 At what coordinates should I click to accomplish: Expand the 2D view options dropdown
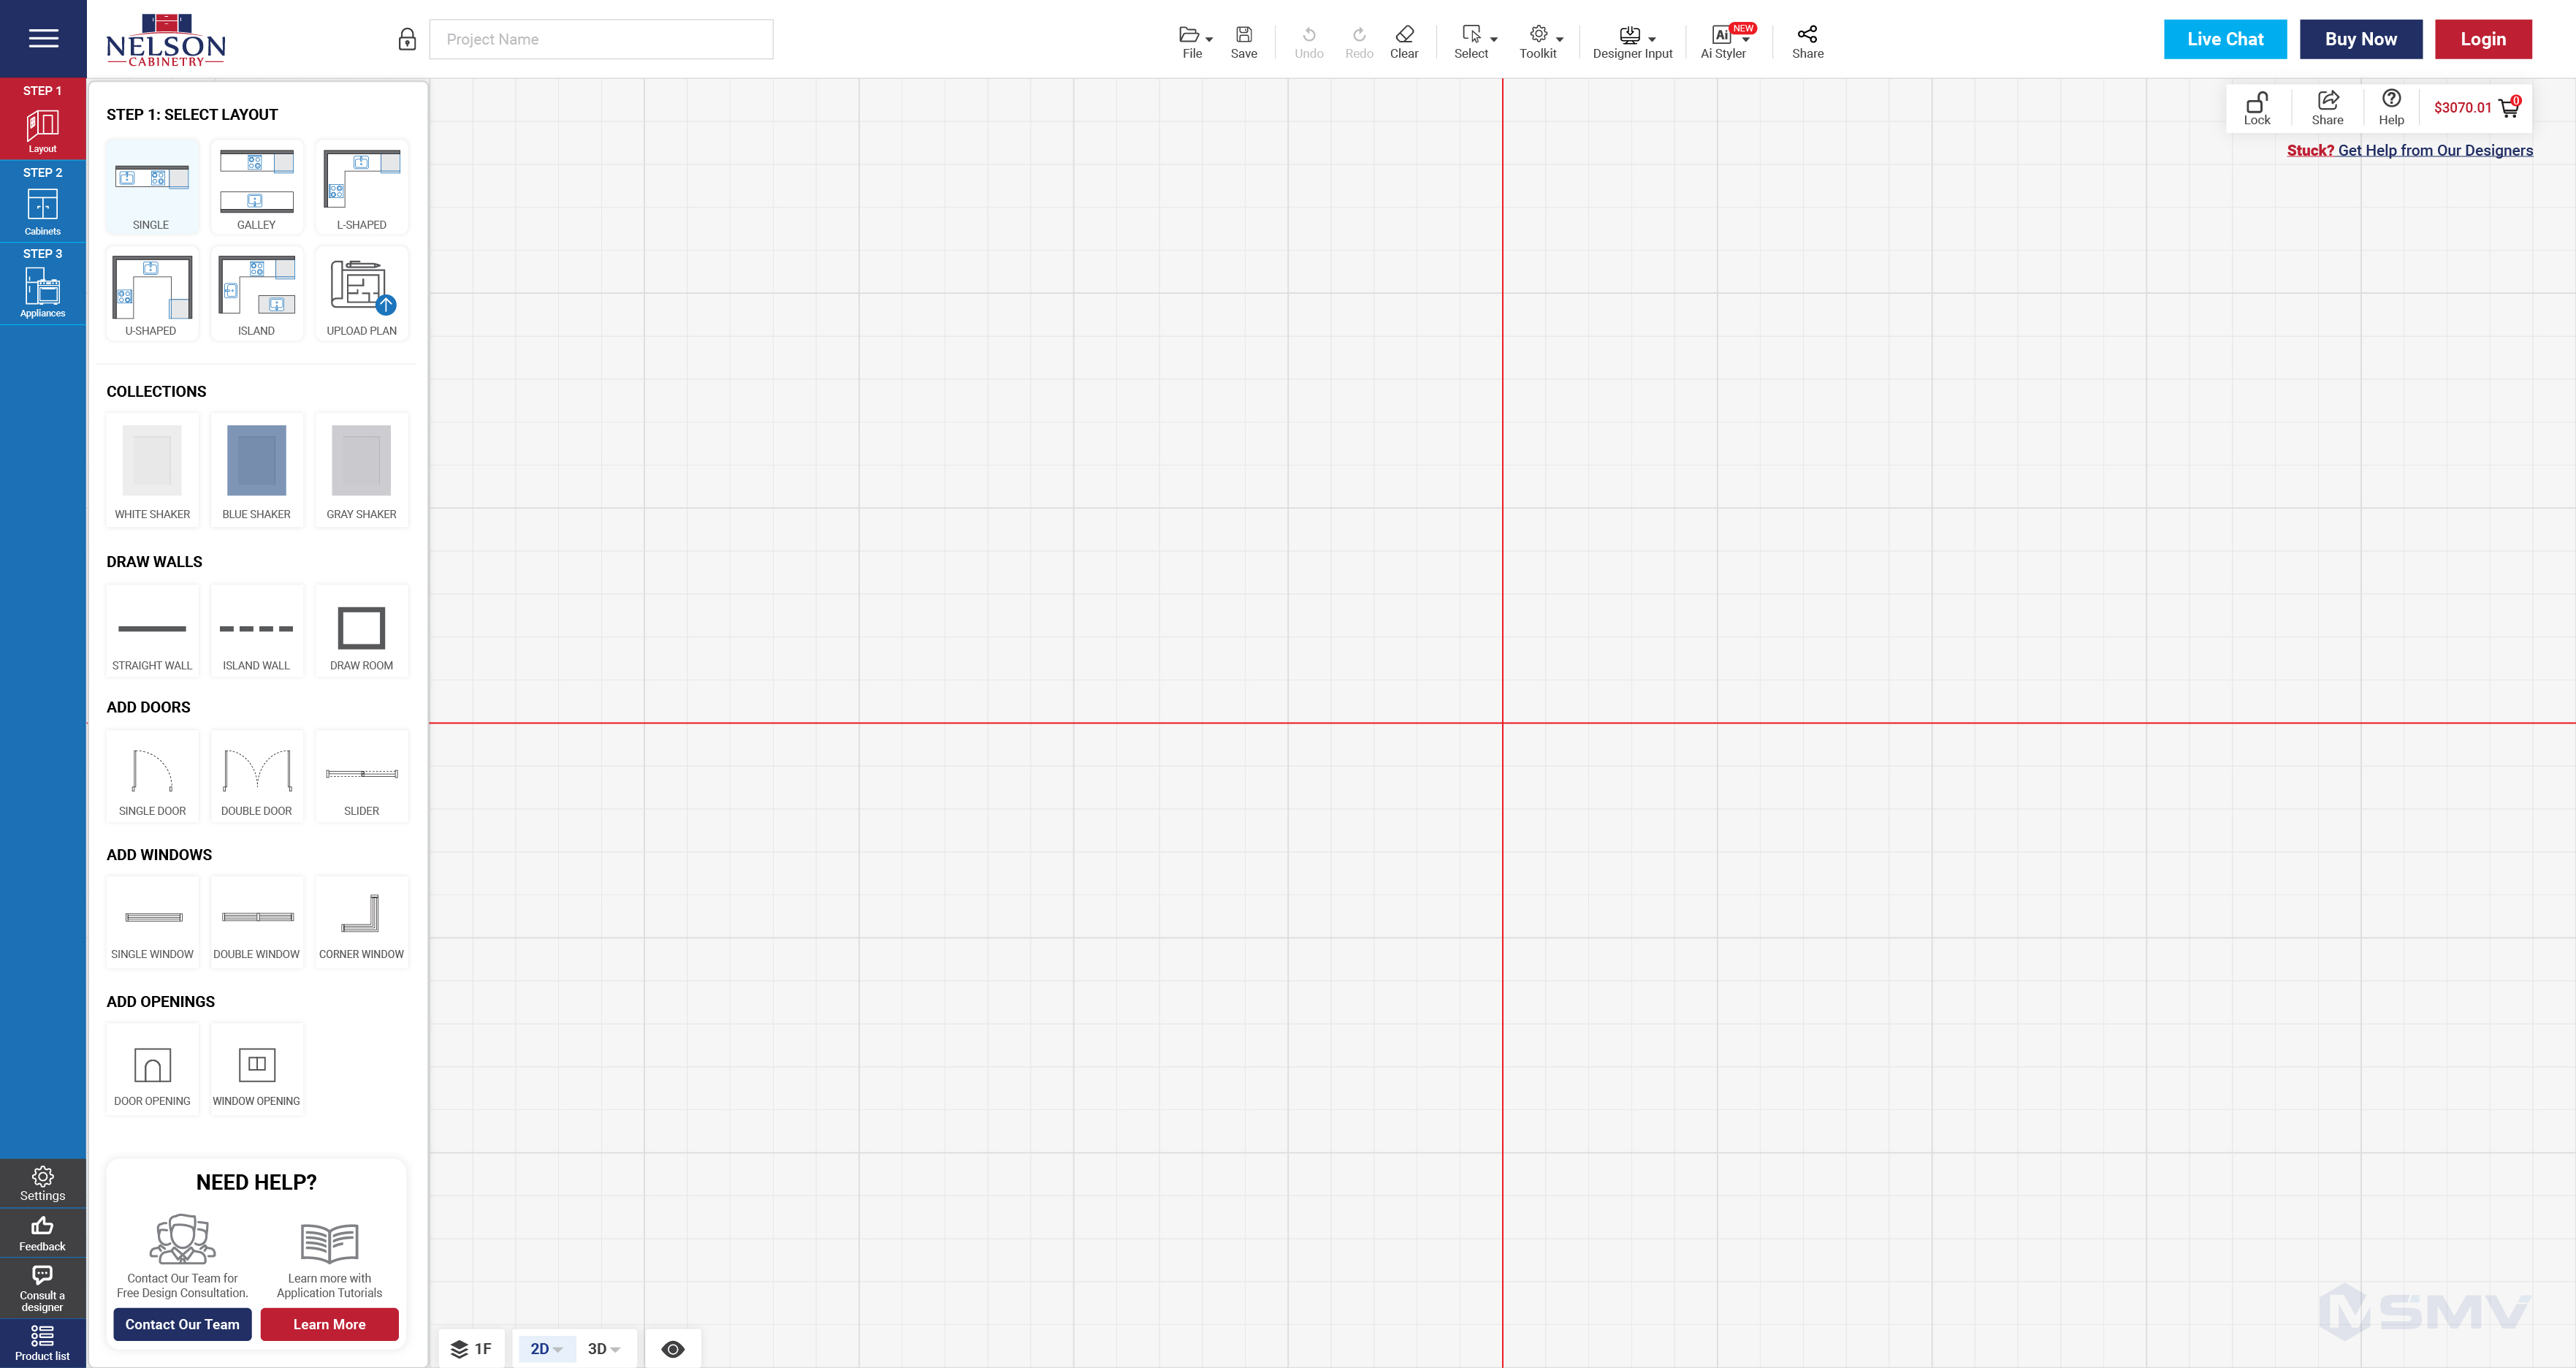tap(558, 1348)
